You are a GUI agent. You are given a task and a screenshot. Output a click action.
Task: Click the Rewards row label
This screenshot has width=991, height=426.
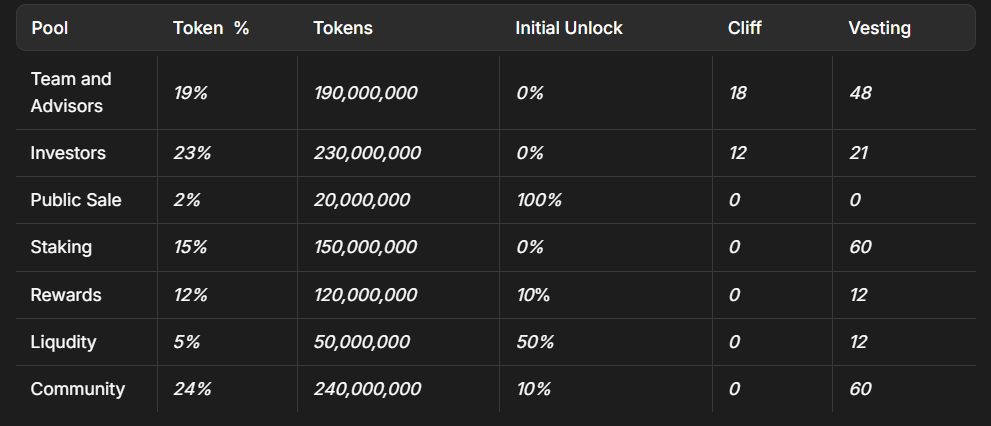pos(66,295)
